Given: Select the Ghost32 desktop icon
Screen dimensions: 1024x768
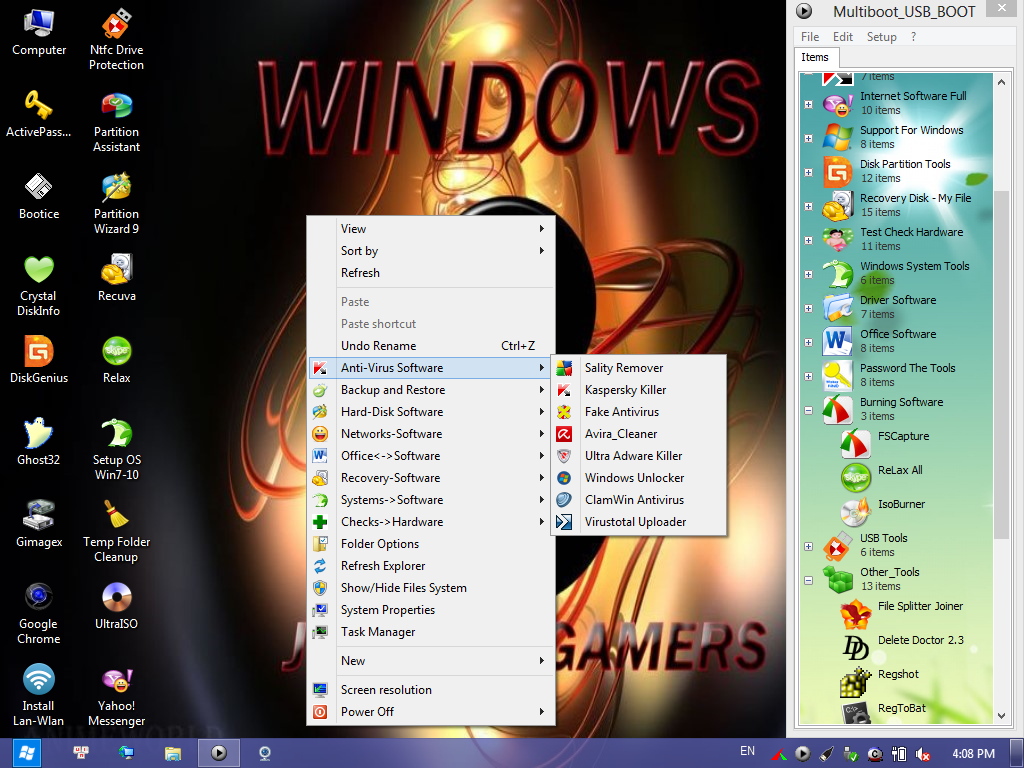Looking at the screenshot, I should 39,442.
